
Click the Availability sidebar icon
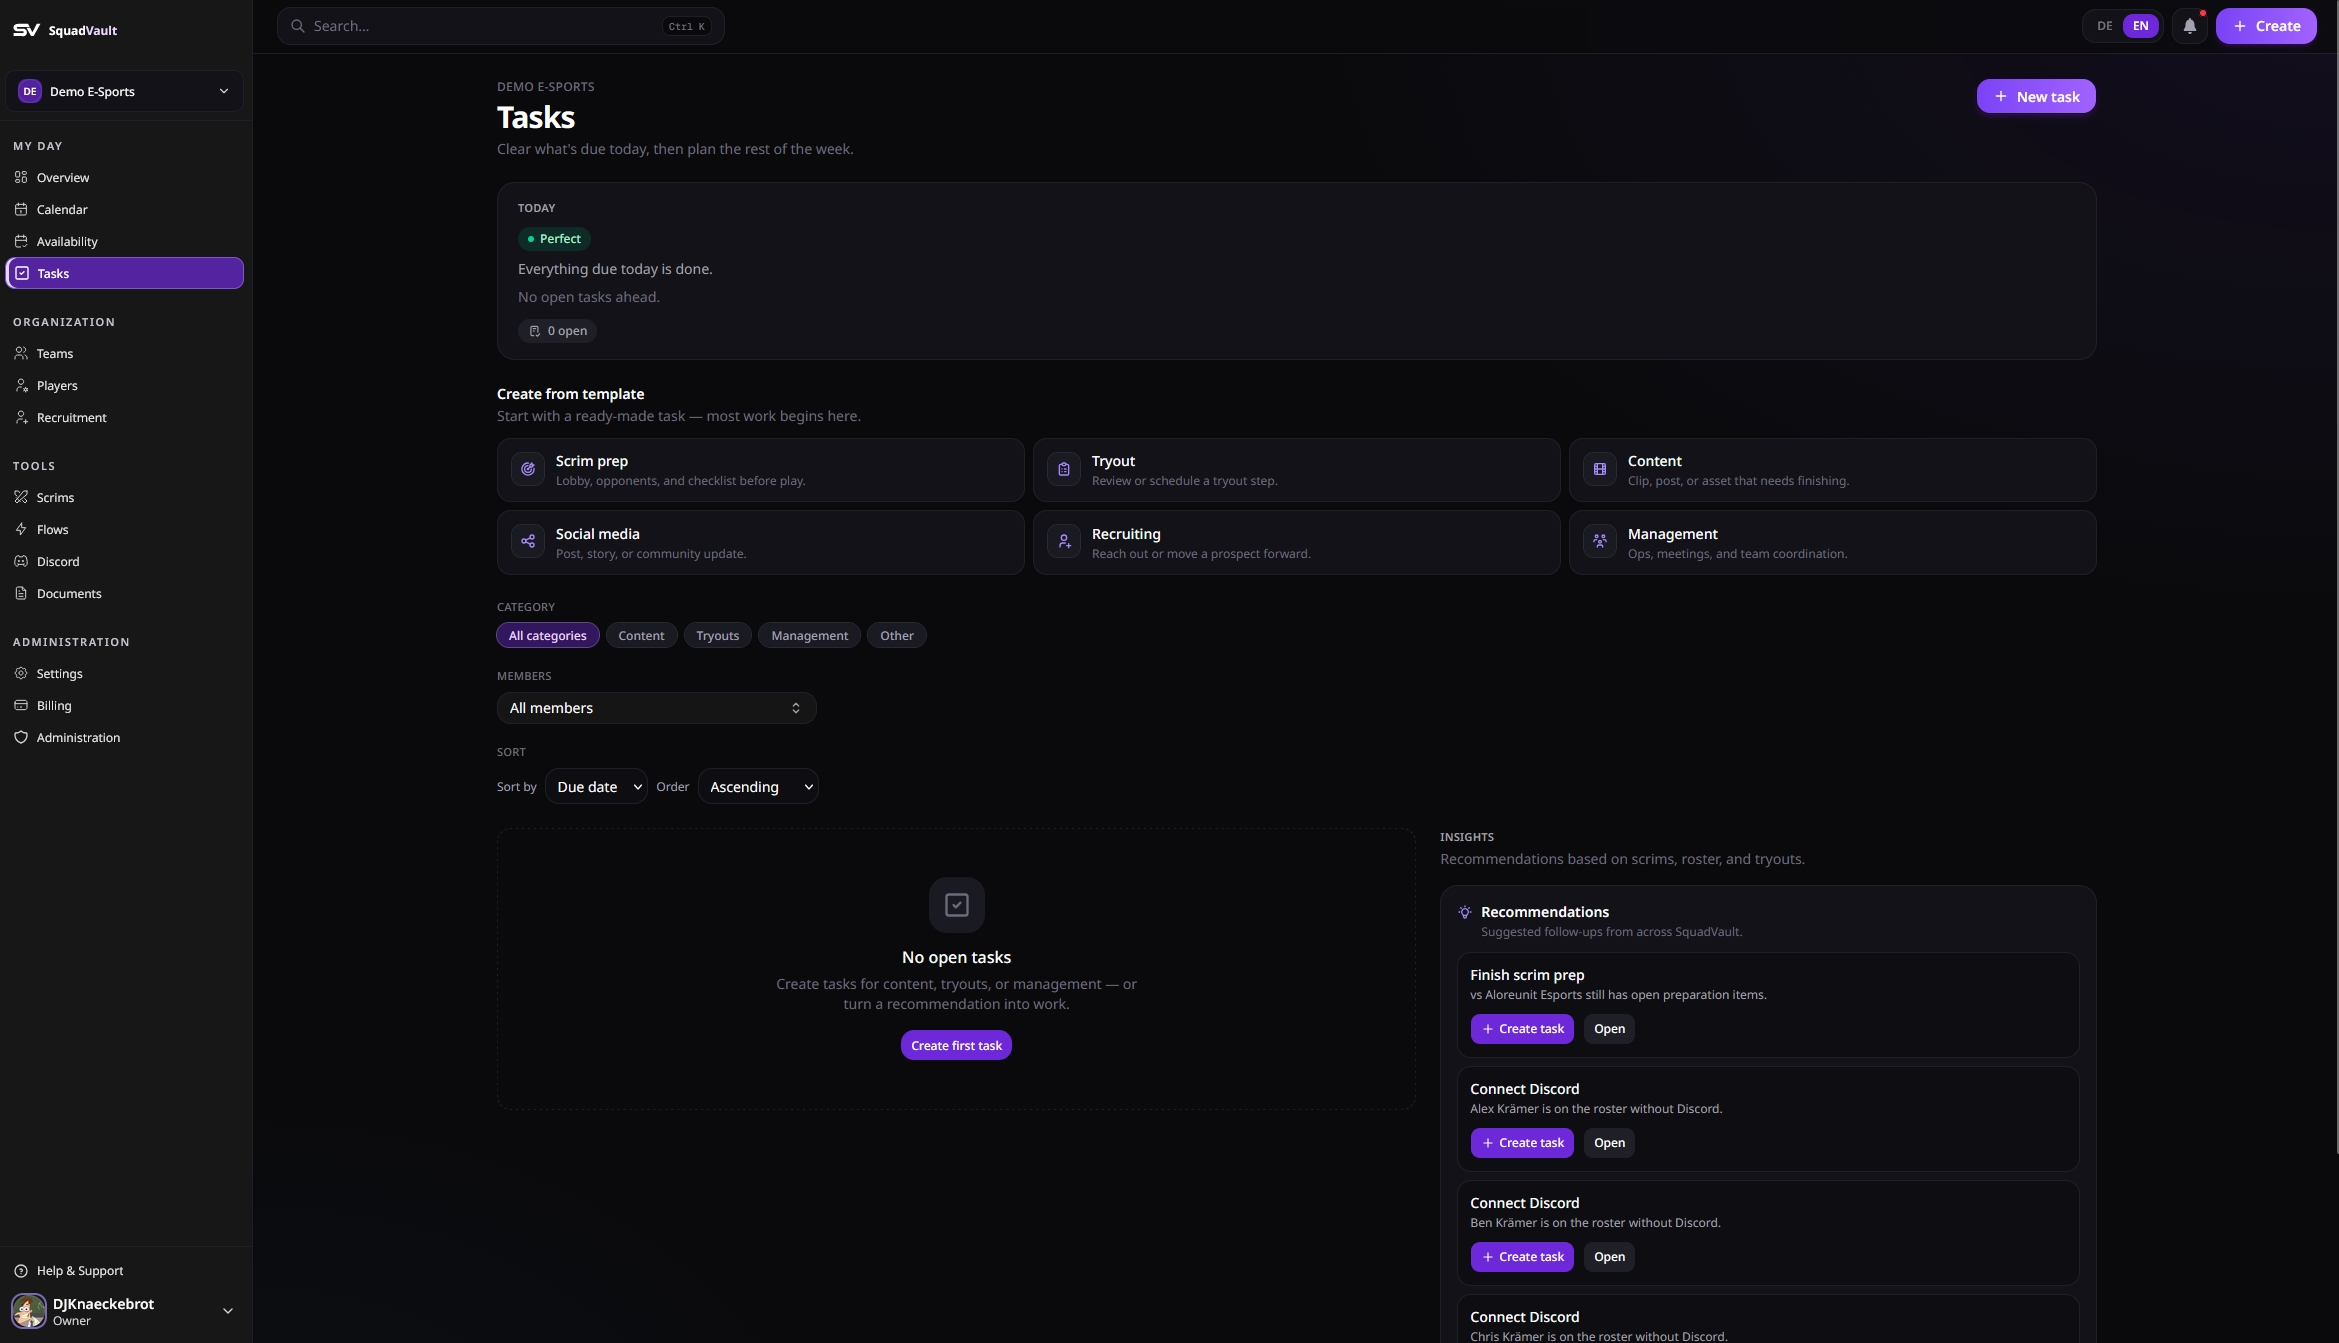(21, 241)
